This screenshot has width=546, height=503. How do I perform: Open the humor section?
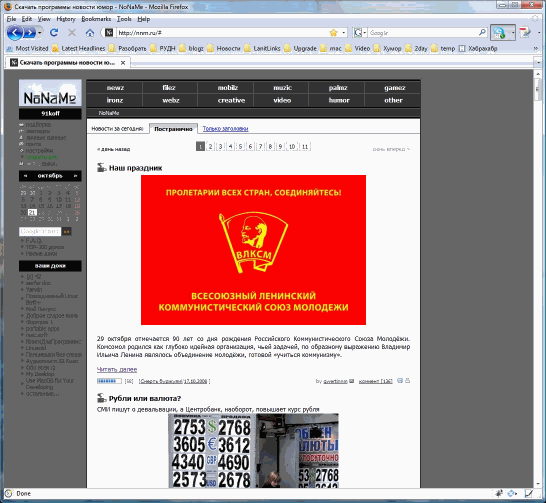coord(339,100)
